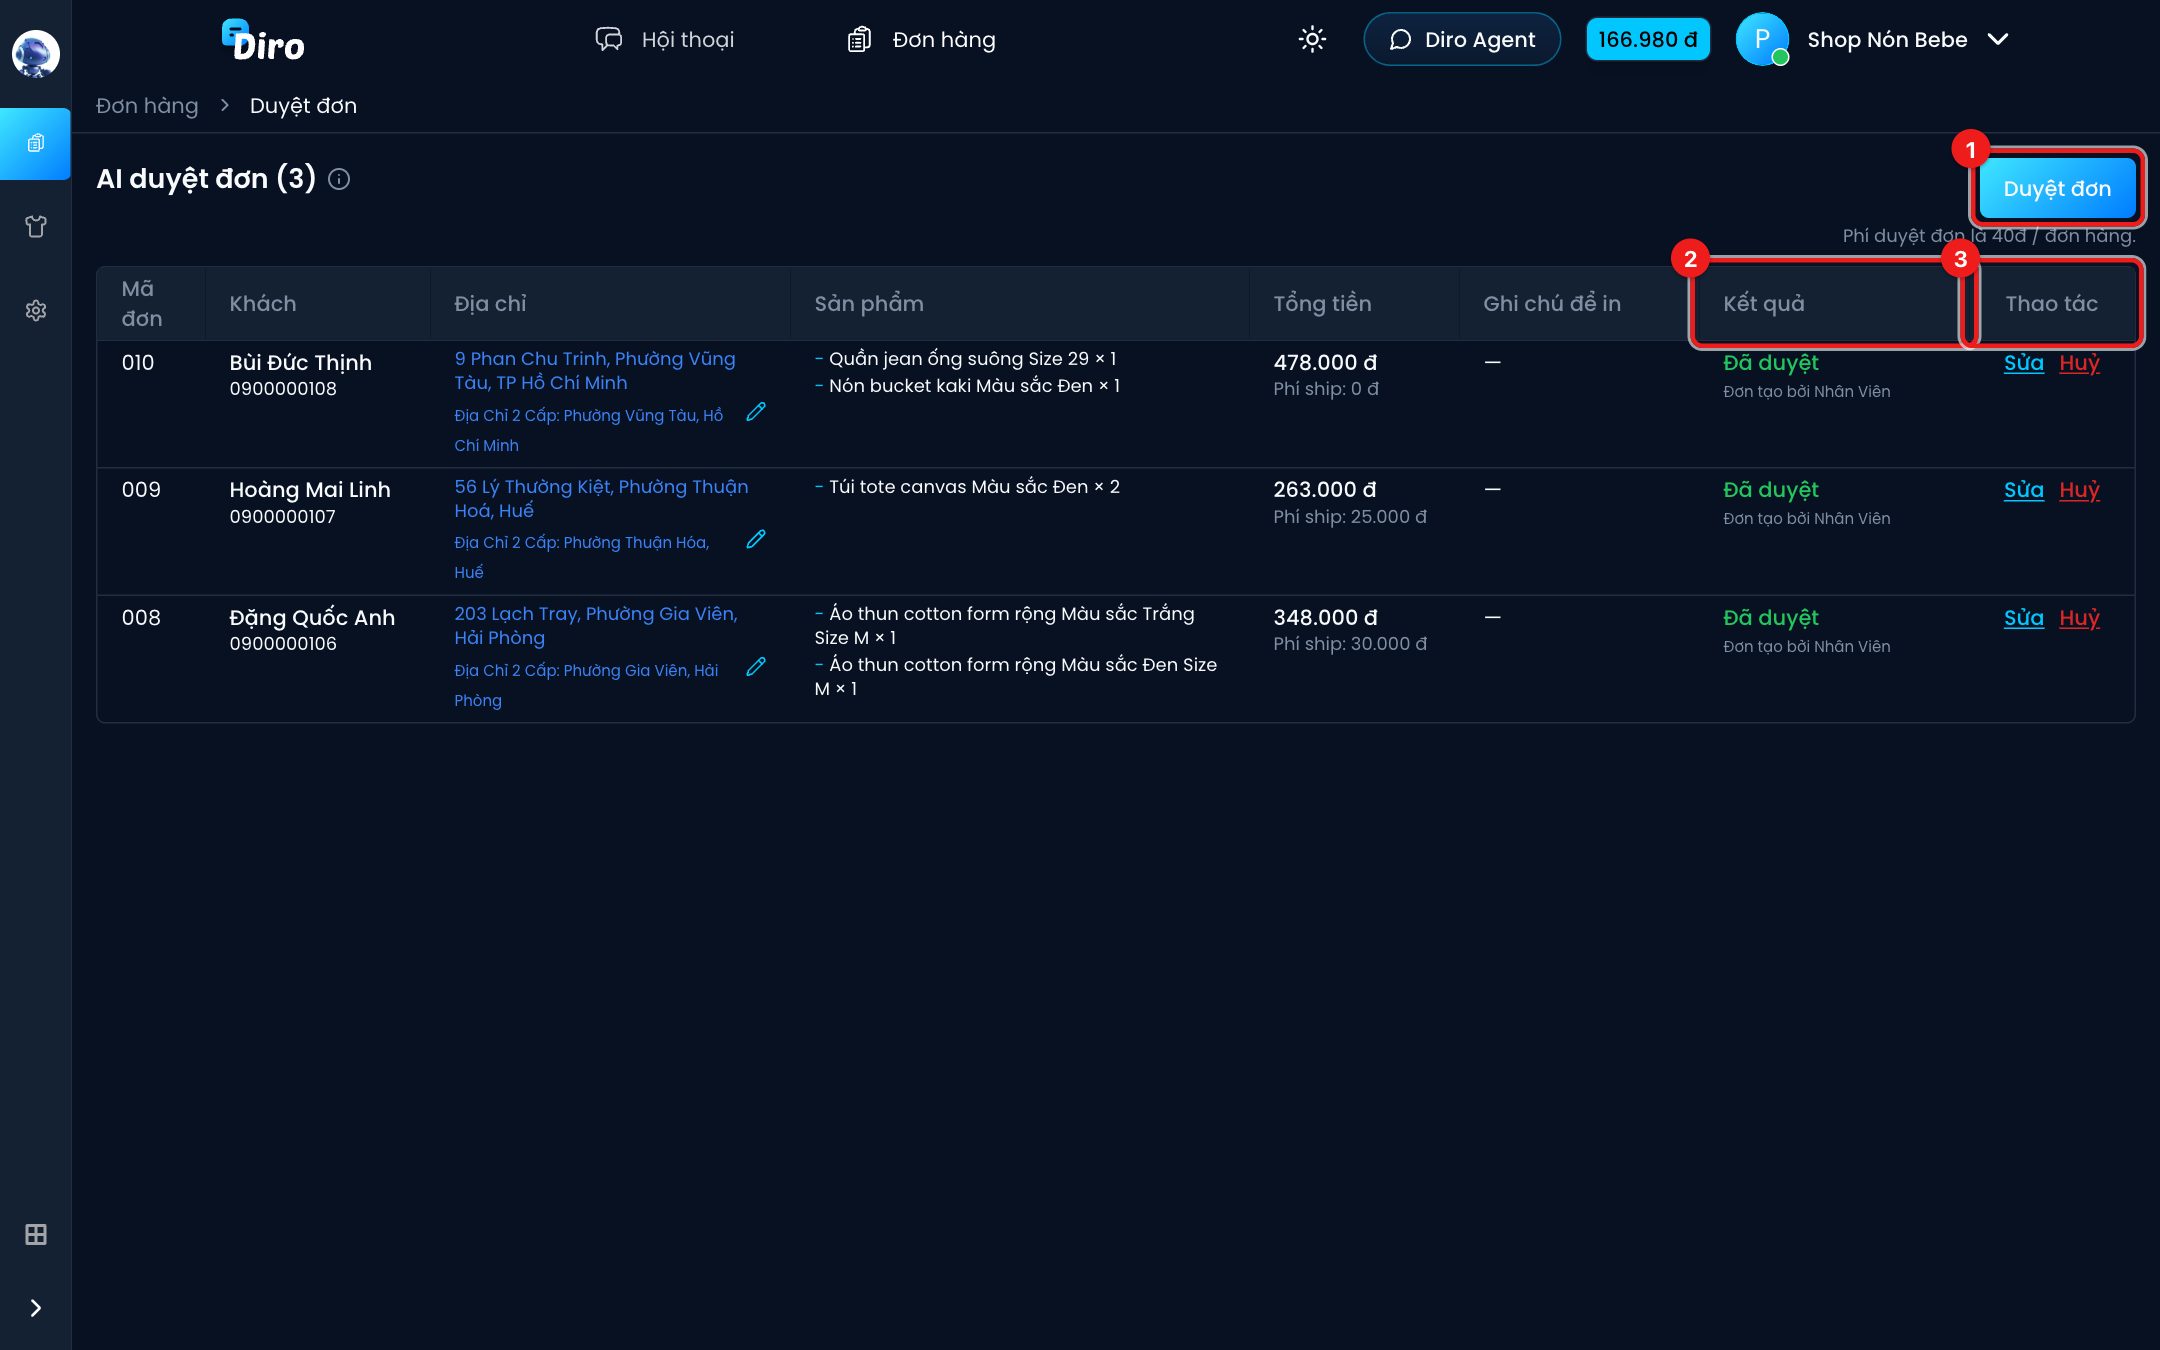Click Sửa for order 009

2023,490
